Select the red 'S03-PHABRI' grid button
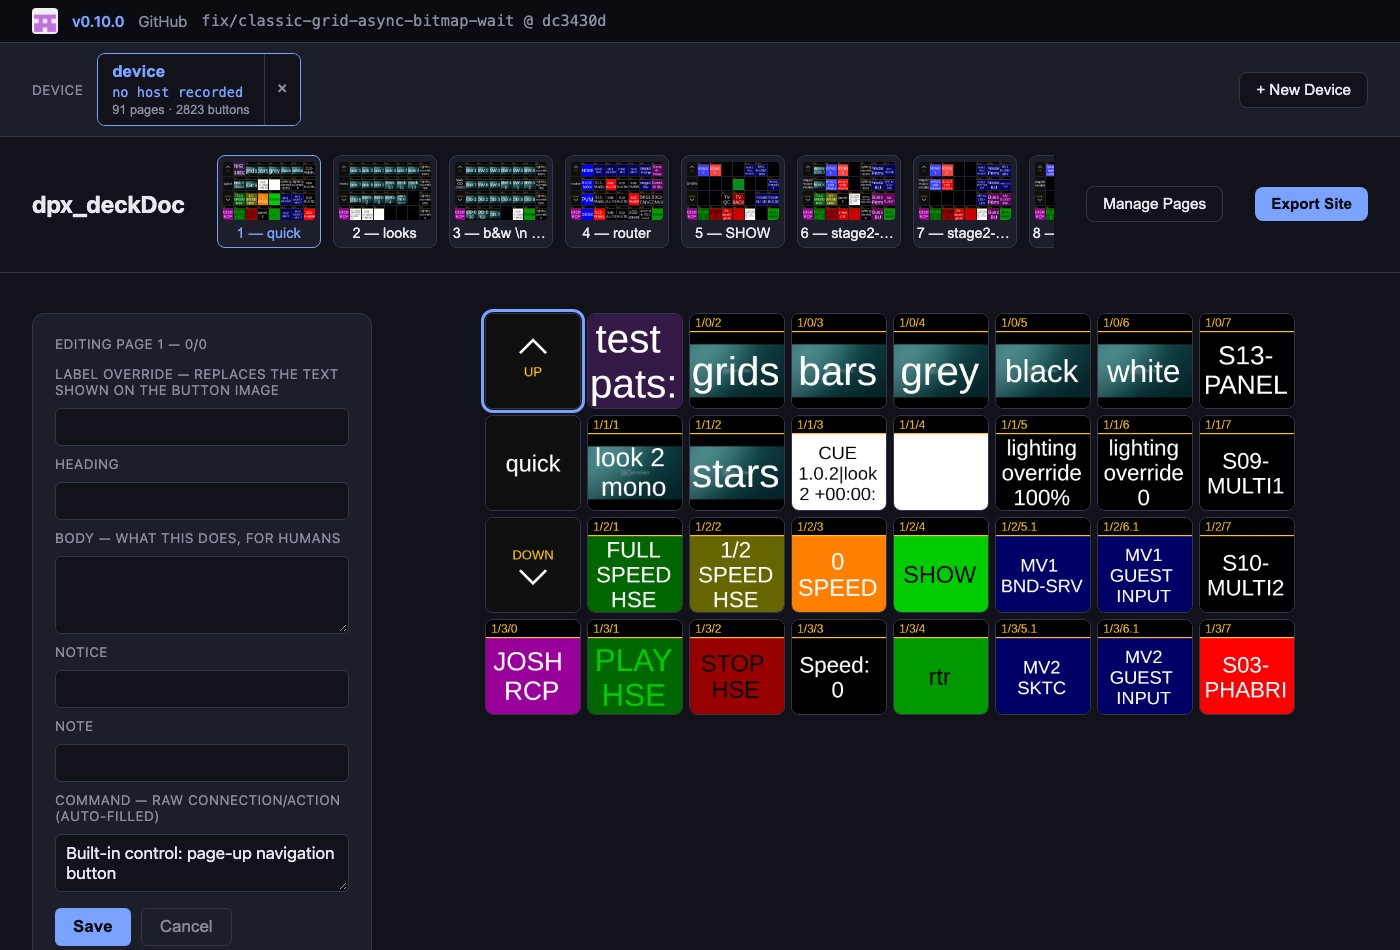 click(1246, 667)
